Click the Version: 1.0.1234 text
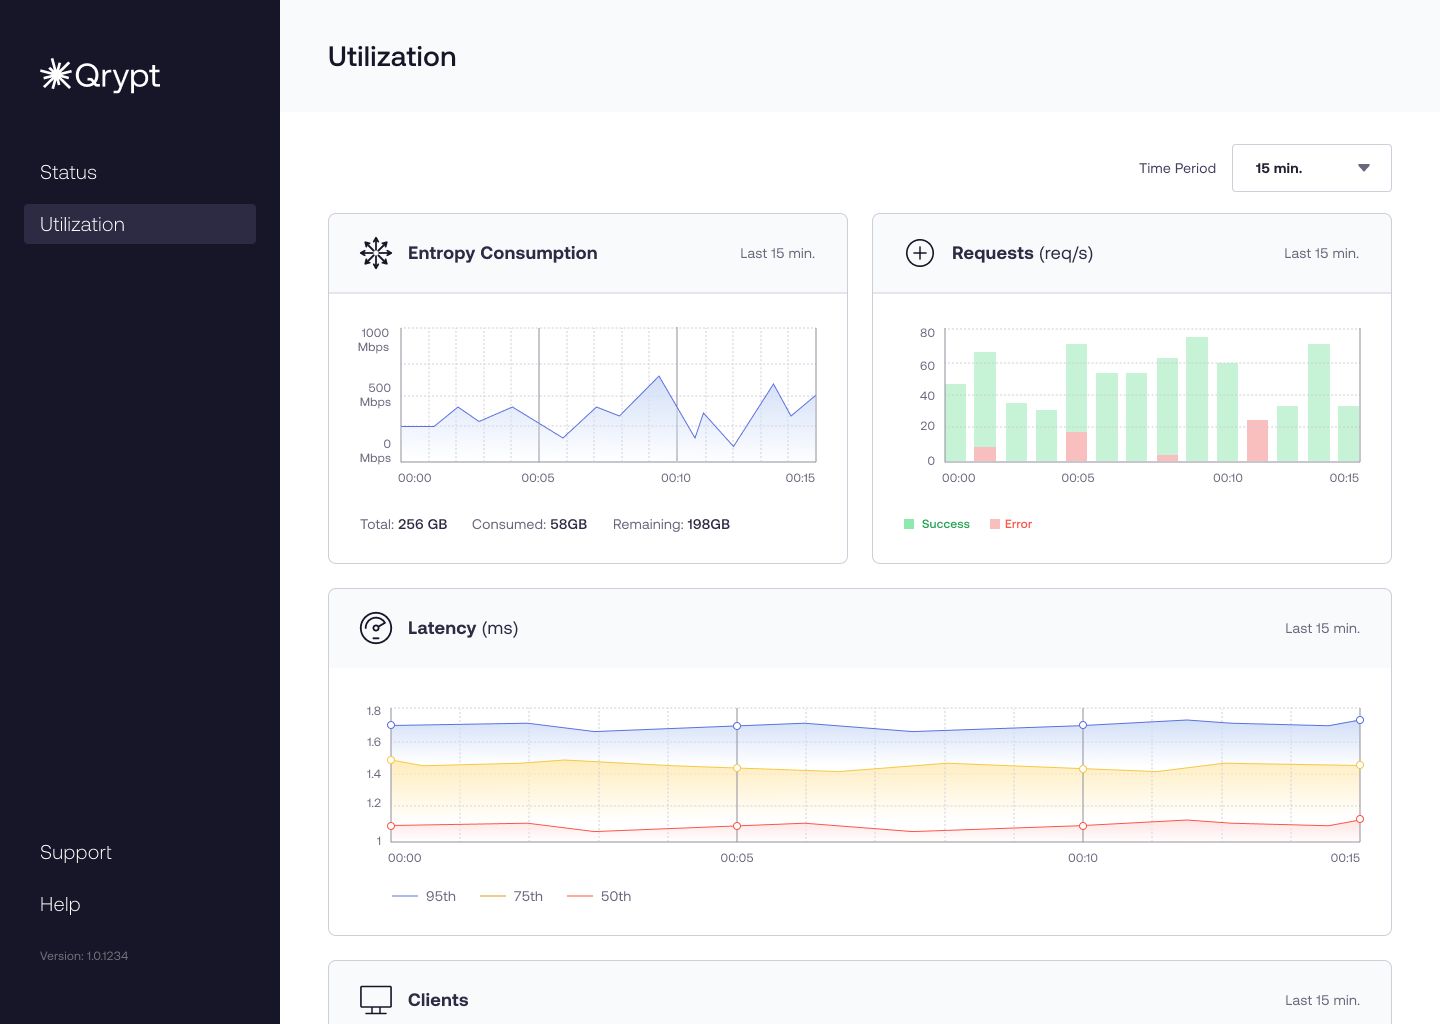The image size is (1440, 1024). (84, 956)
